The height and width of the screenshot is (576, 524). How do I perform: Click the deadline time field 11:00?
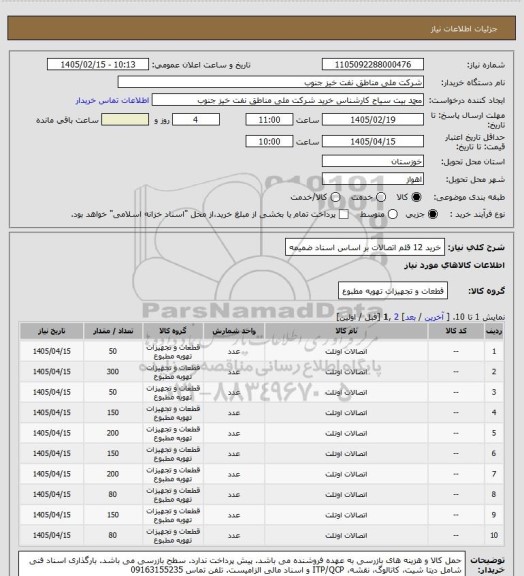click(269, 120)
